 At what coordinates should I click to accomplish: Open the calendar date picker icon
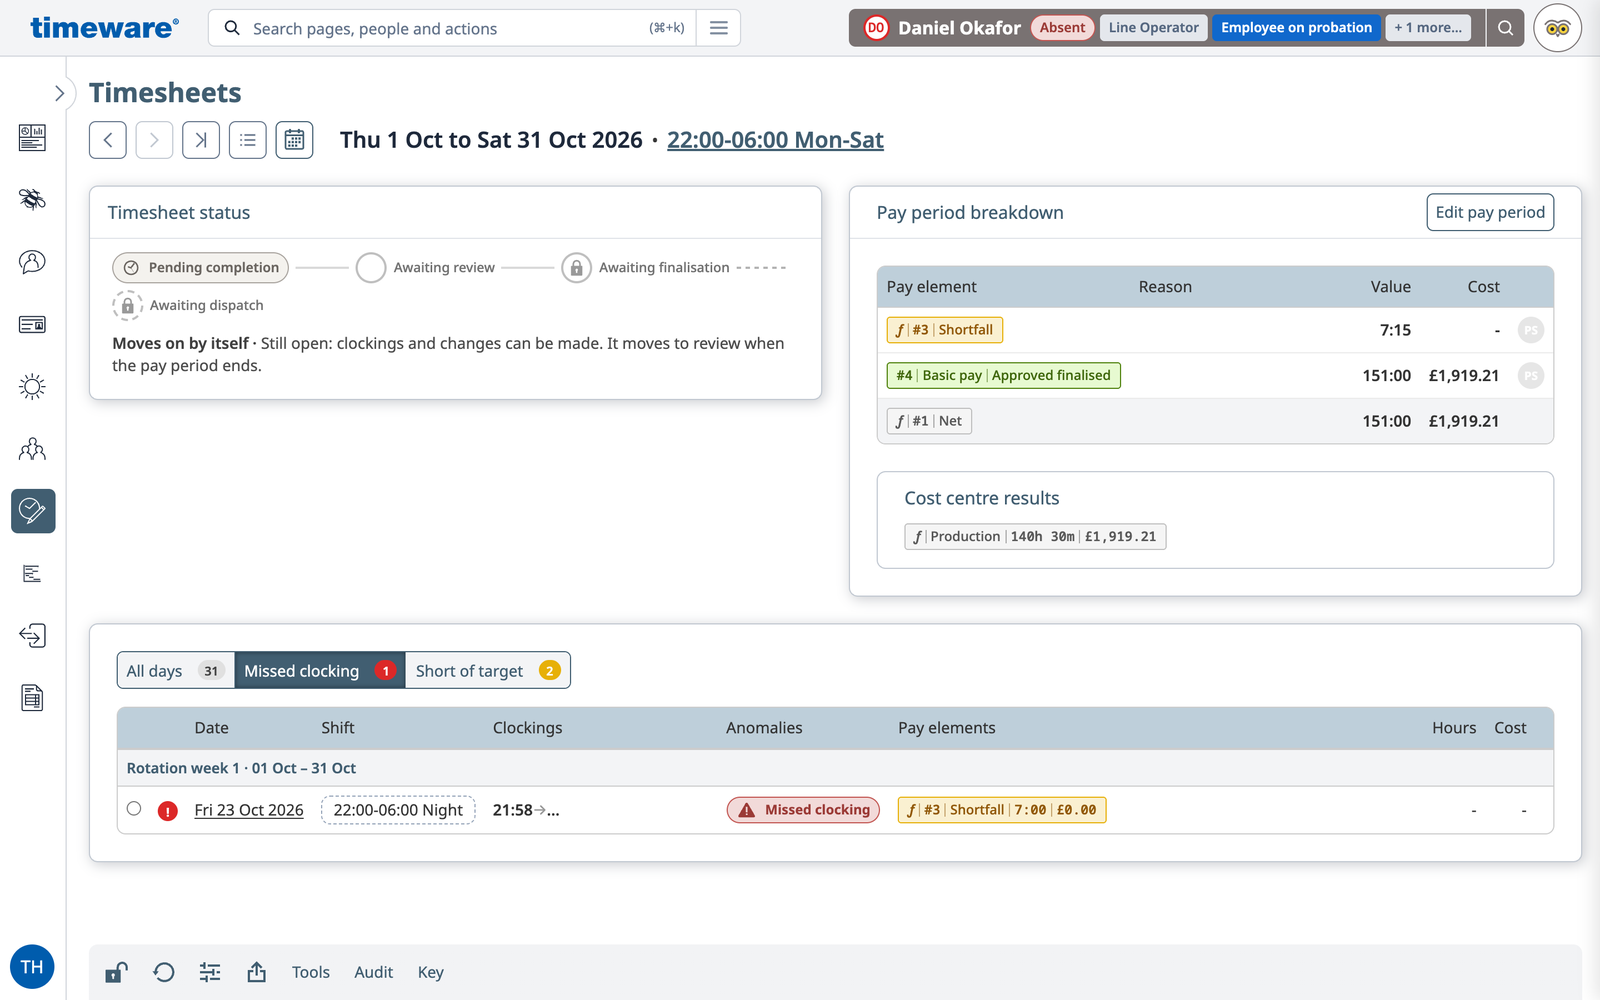point(294,140)
